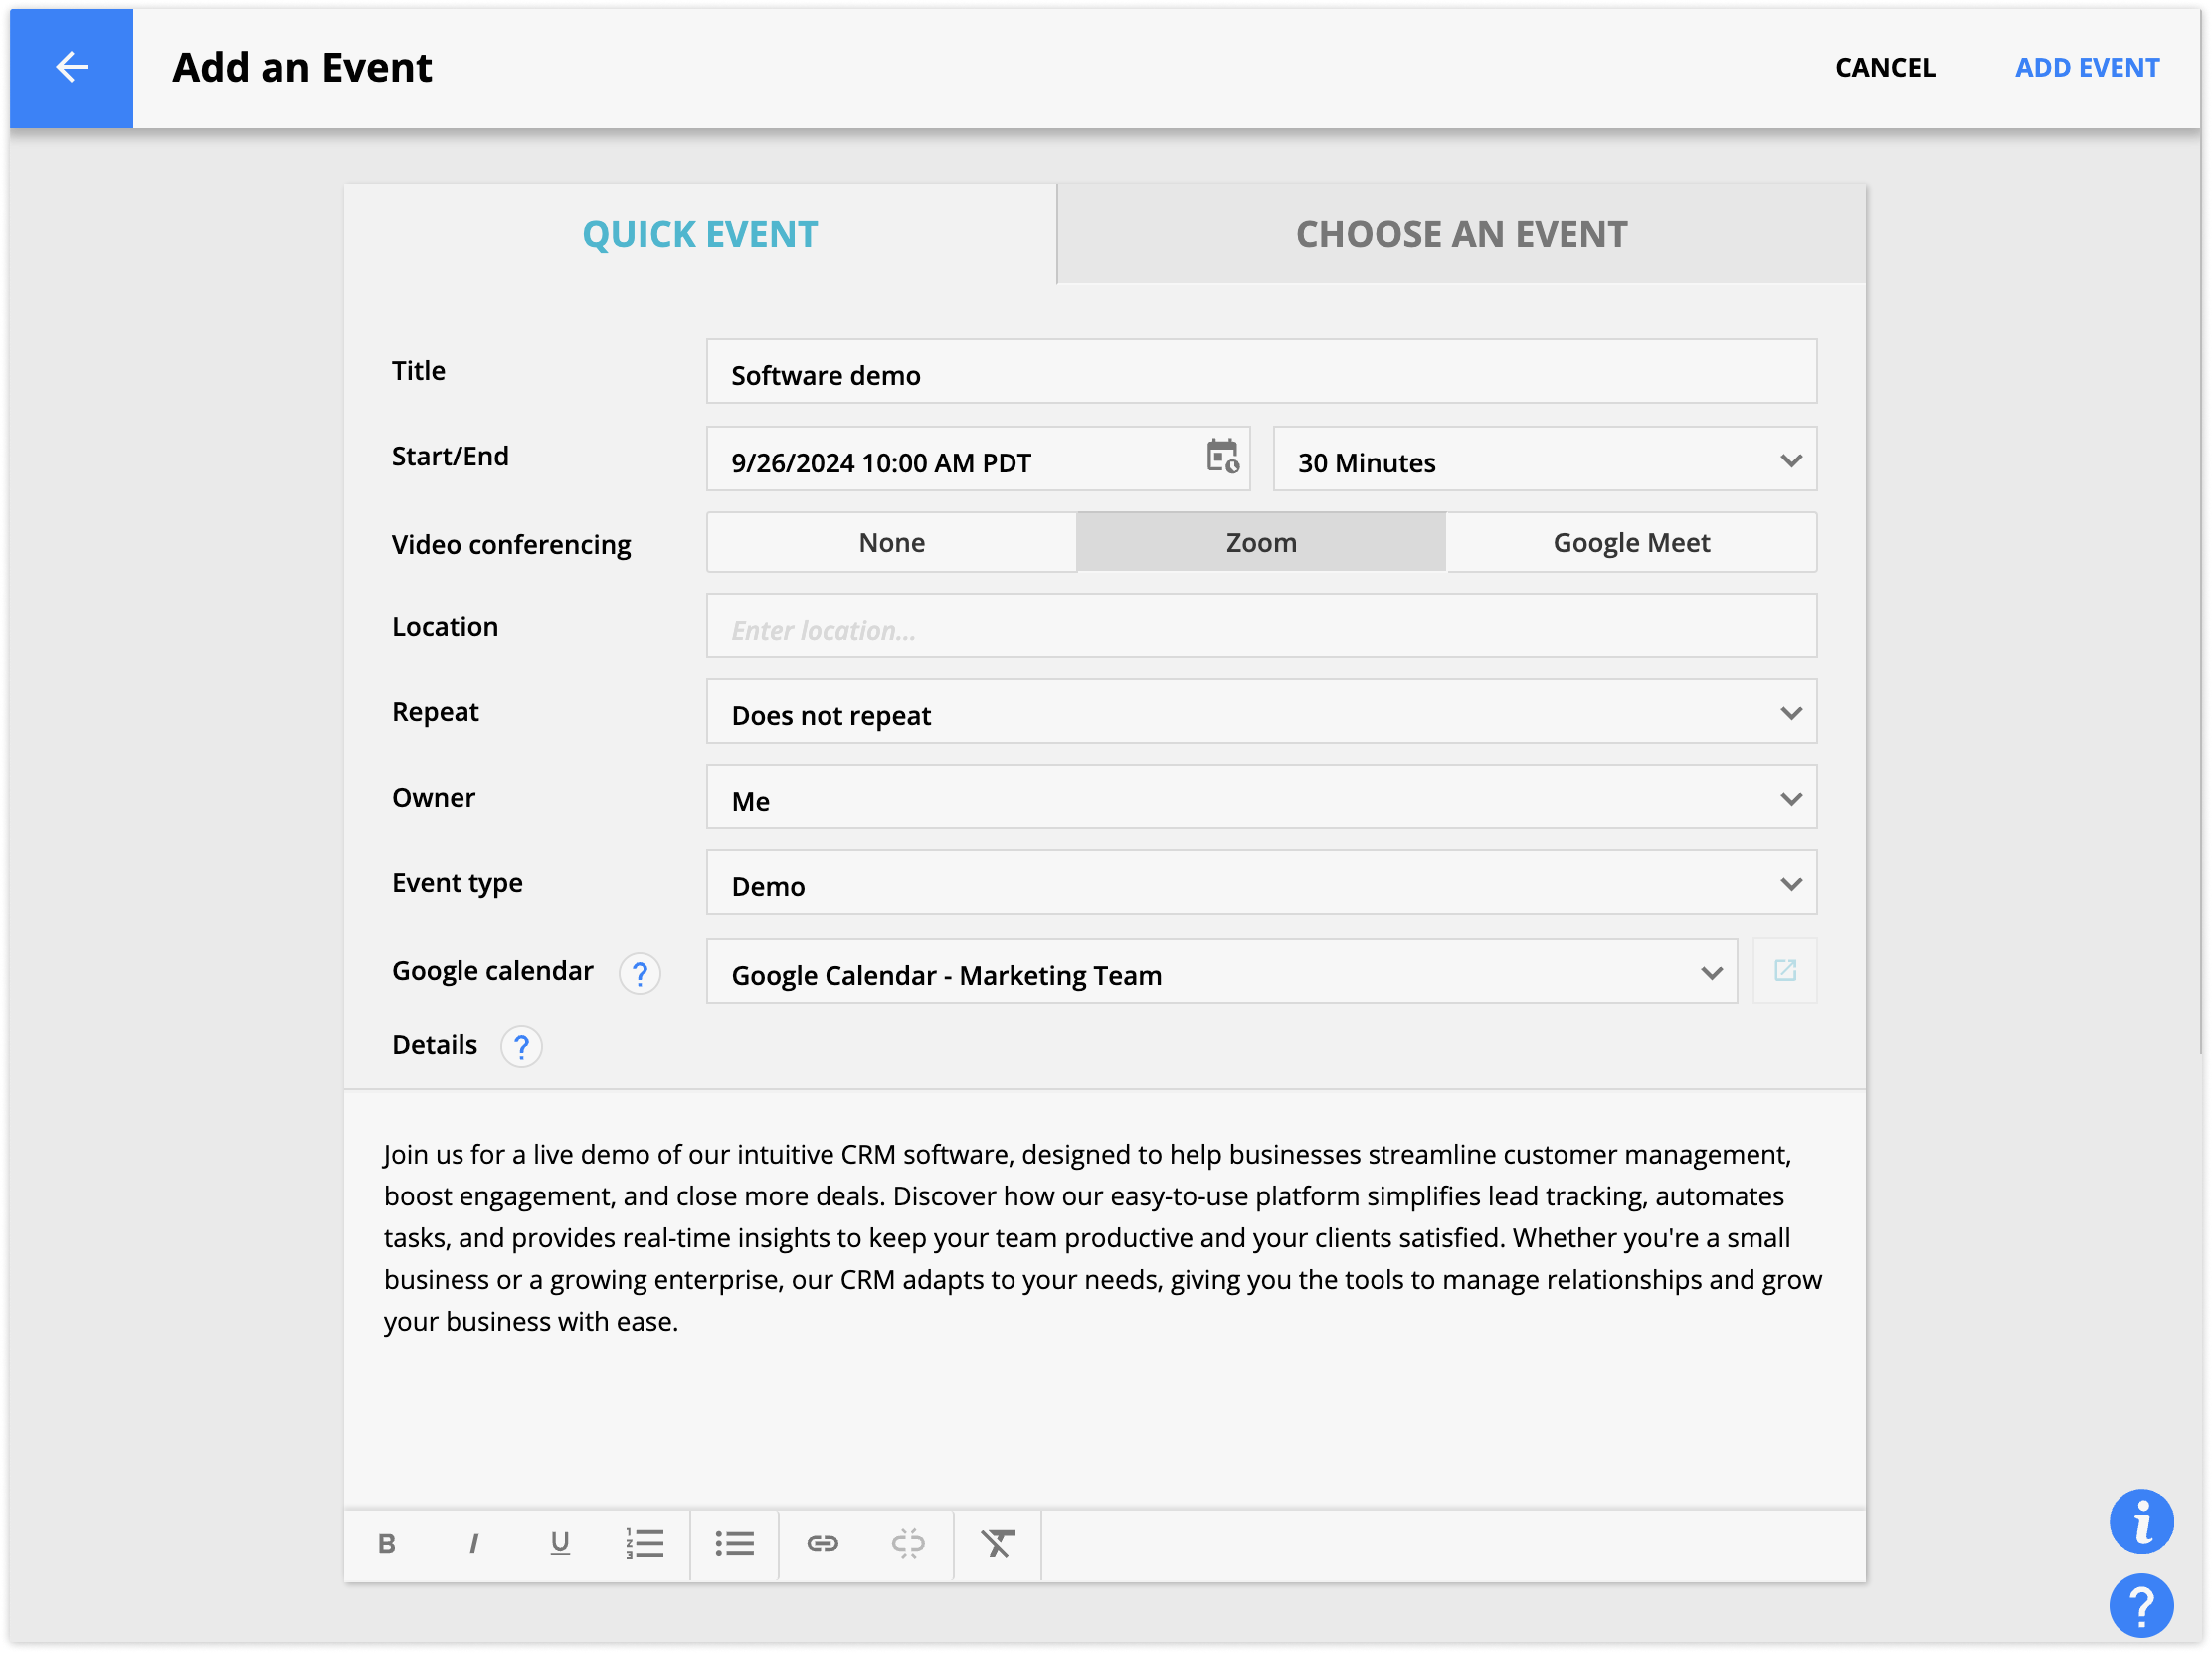Switch to the Choose an Event tab
Viewport: 2212px width, 1653px height.
click(1461, 234)
